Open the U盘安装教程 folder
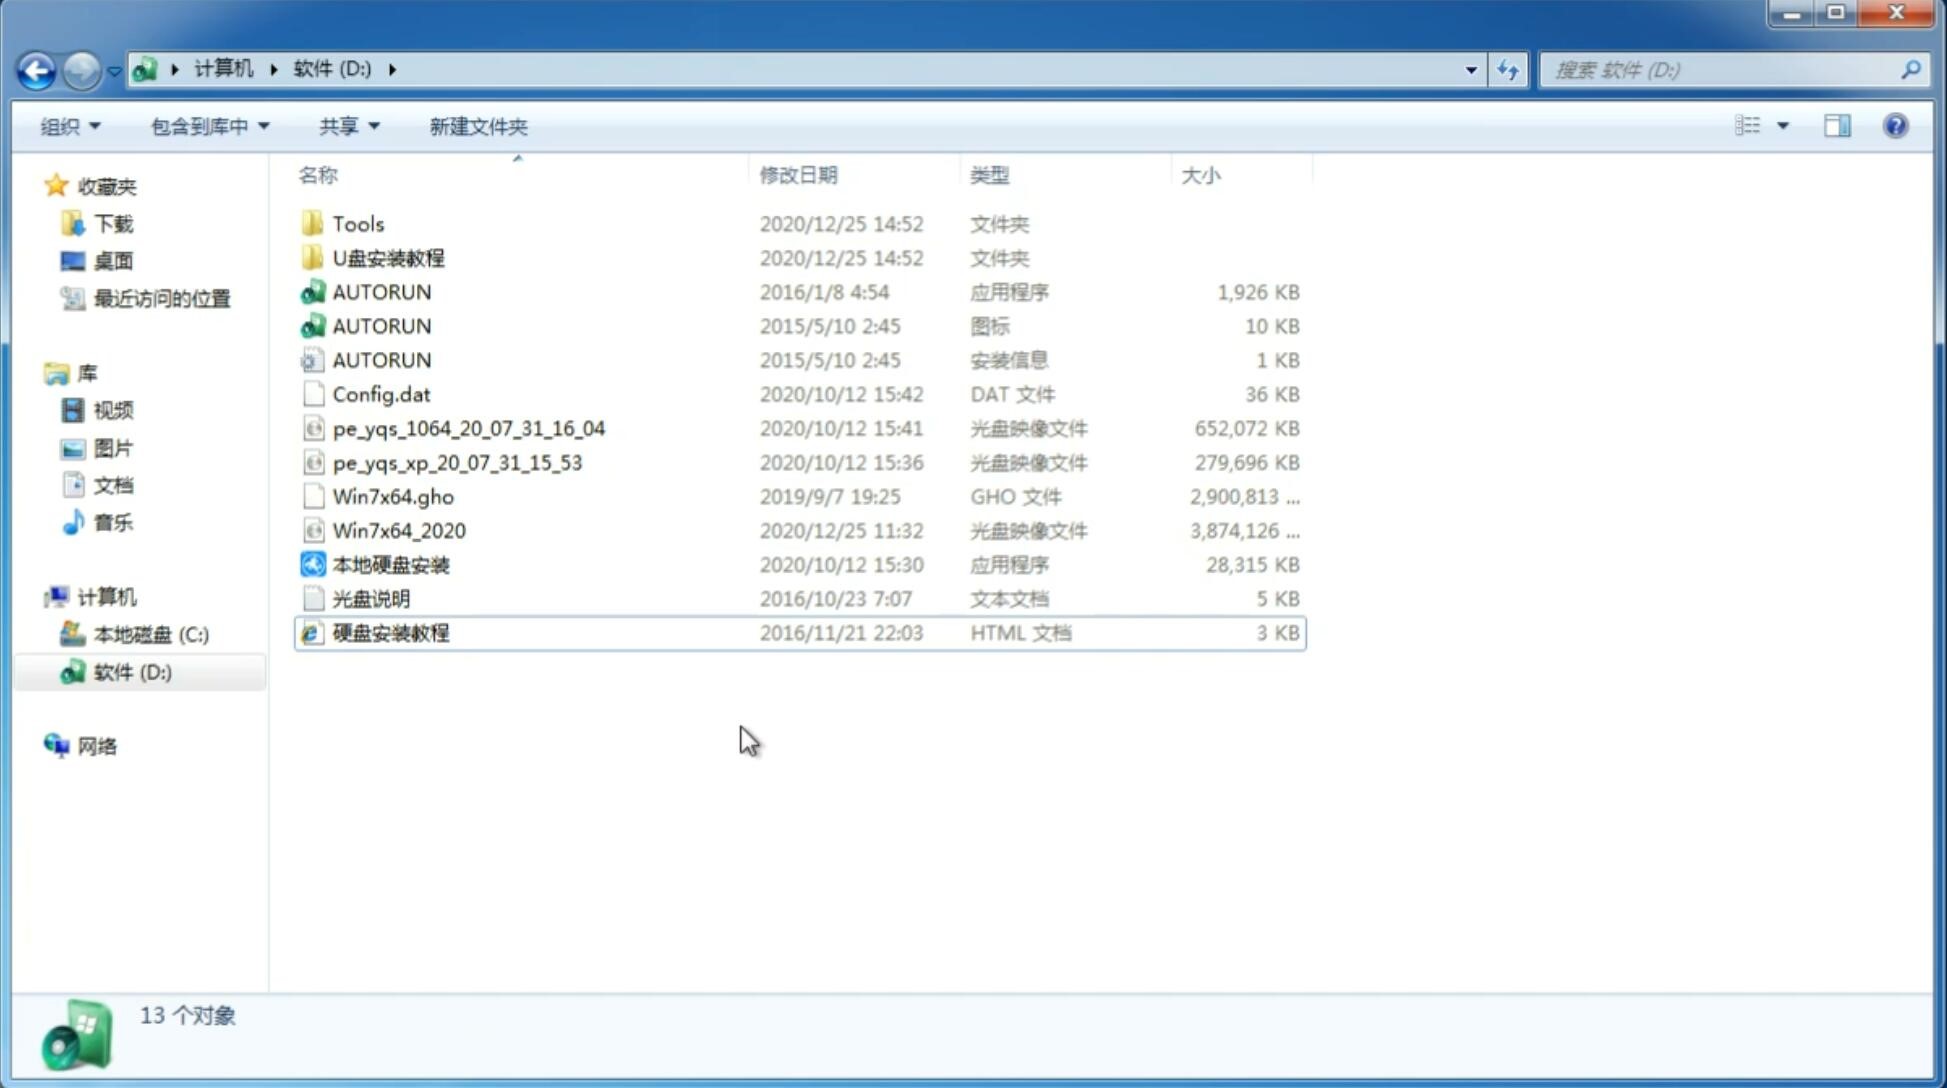The height and width of the screenshot is (1088, 1947). [x=388, y=257]
